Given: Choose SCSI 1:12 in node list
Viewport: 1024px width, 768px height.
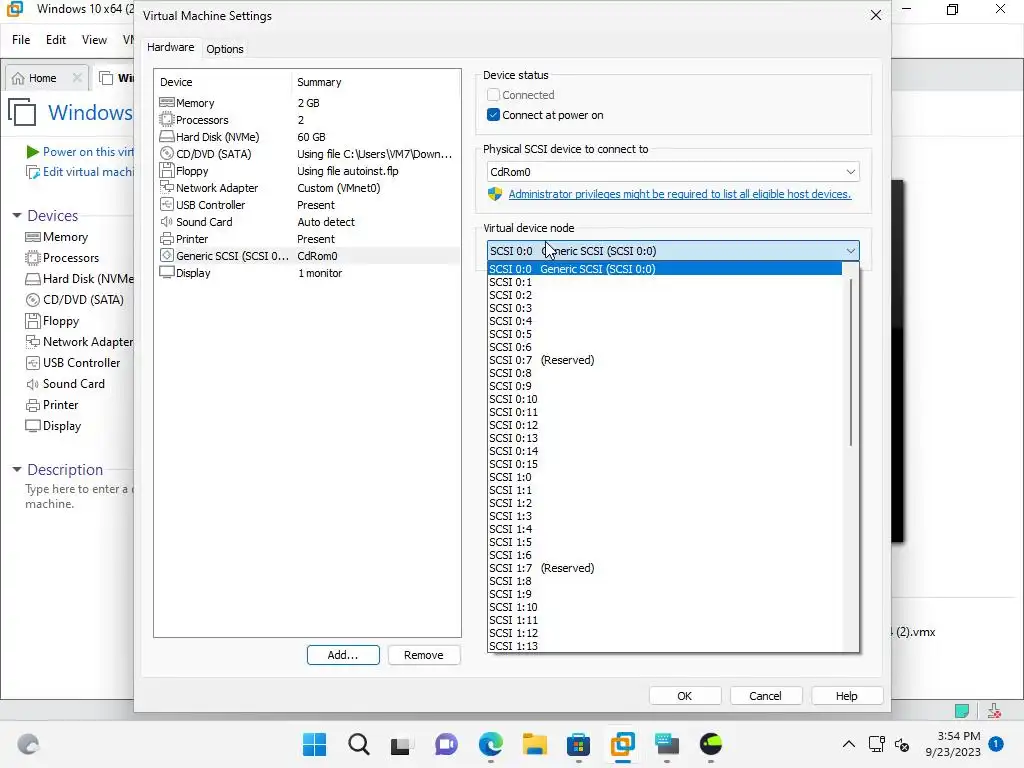Looking at the screenshot, I should pyautogui.click(x=665, y=633).
